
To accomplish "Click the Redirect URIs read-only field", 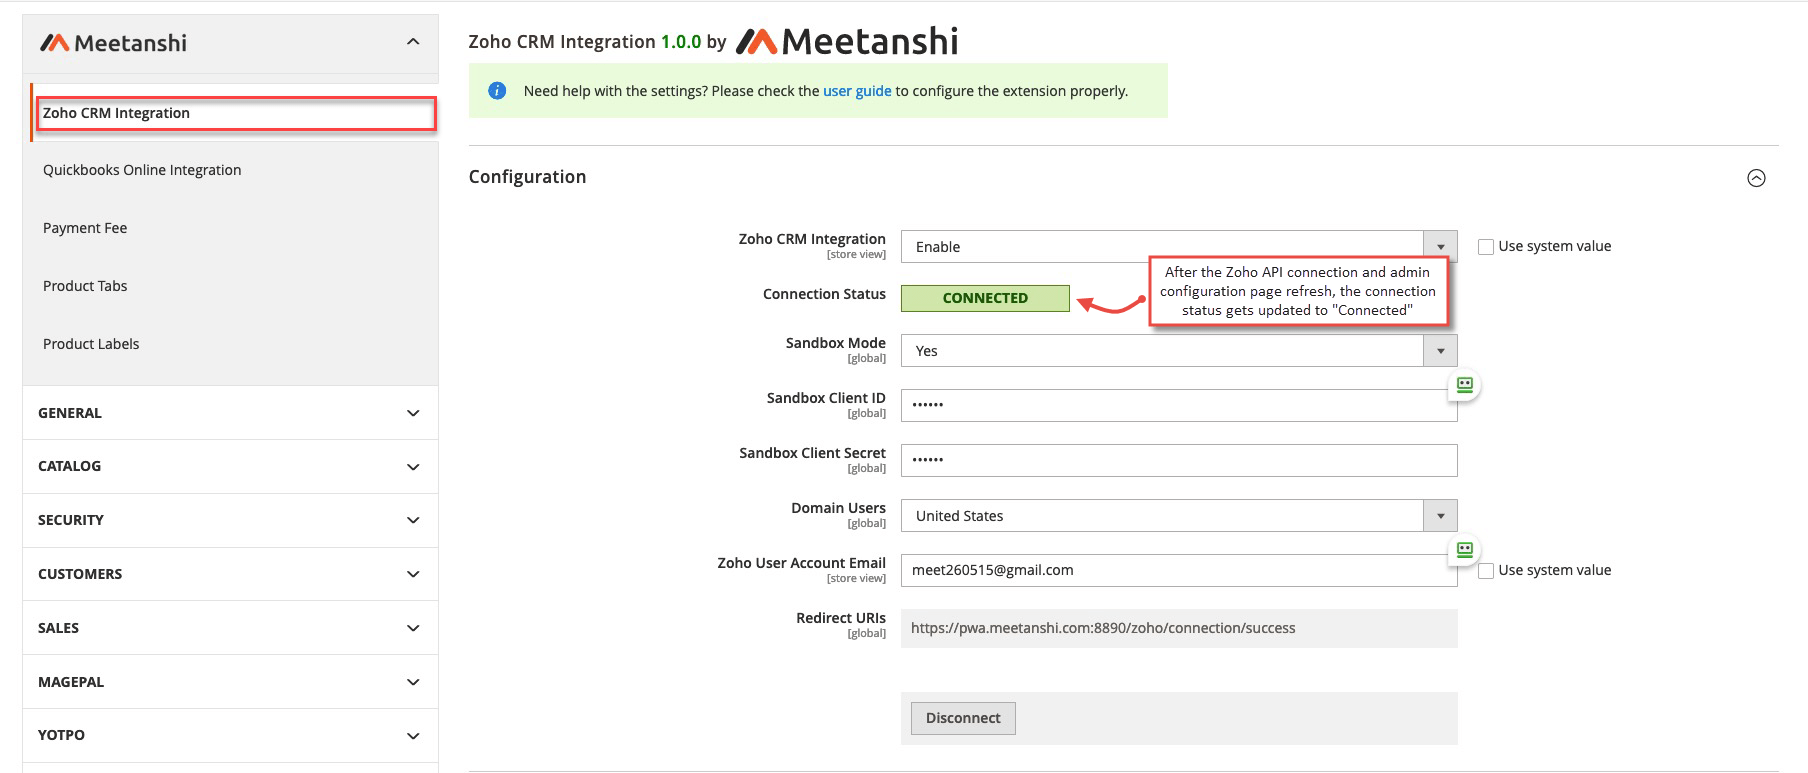I will (x=1179, y=628).
